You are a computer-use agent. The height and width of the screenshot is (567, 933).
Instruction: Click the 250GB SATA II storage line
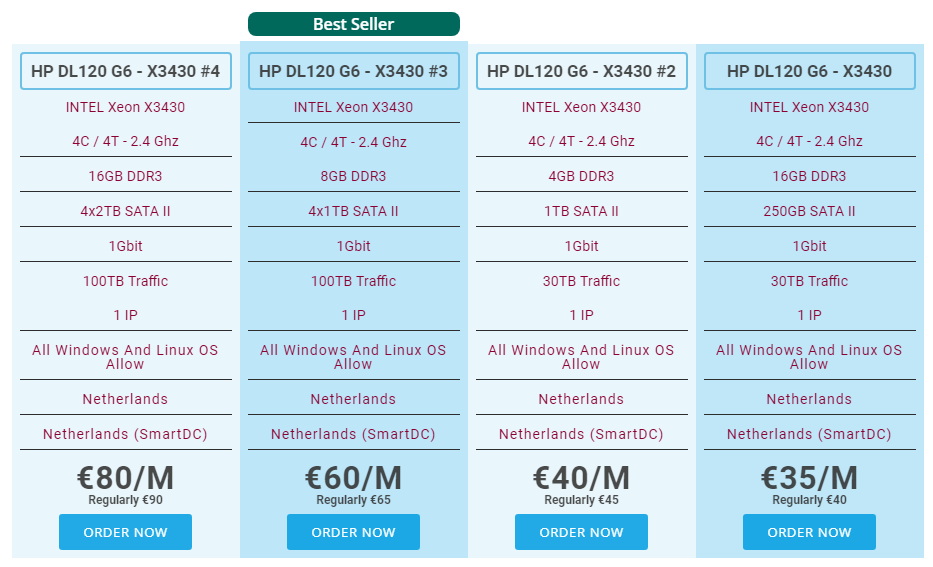(x=809, y=211)
